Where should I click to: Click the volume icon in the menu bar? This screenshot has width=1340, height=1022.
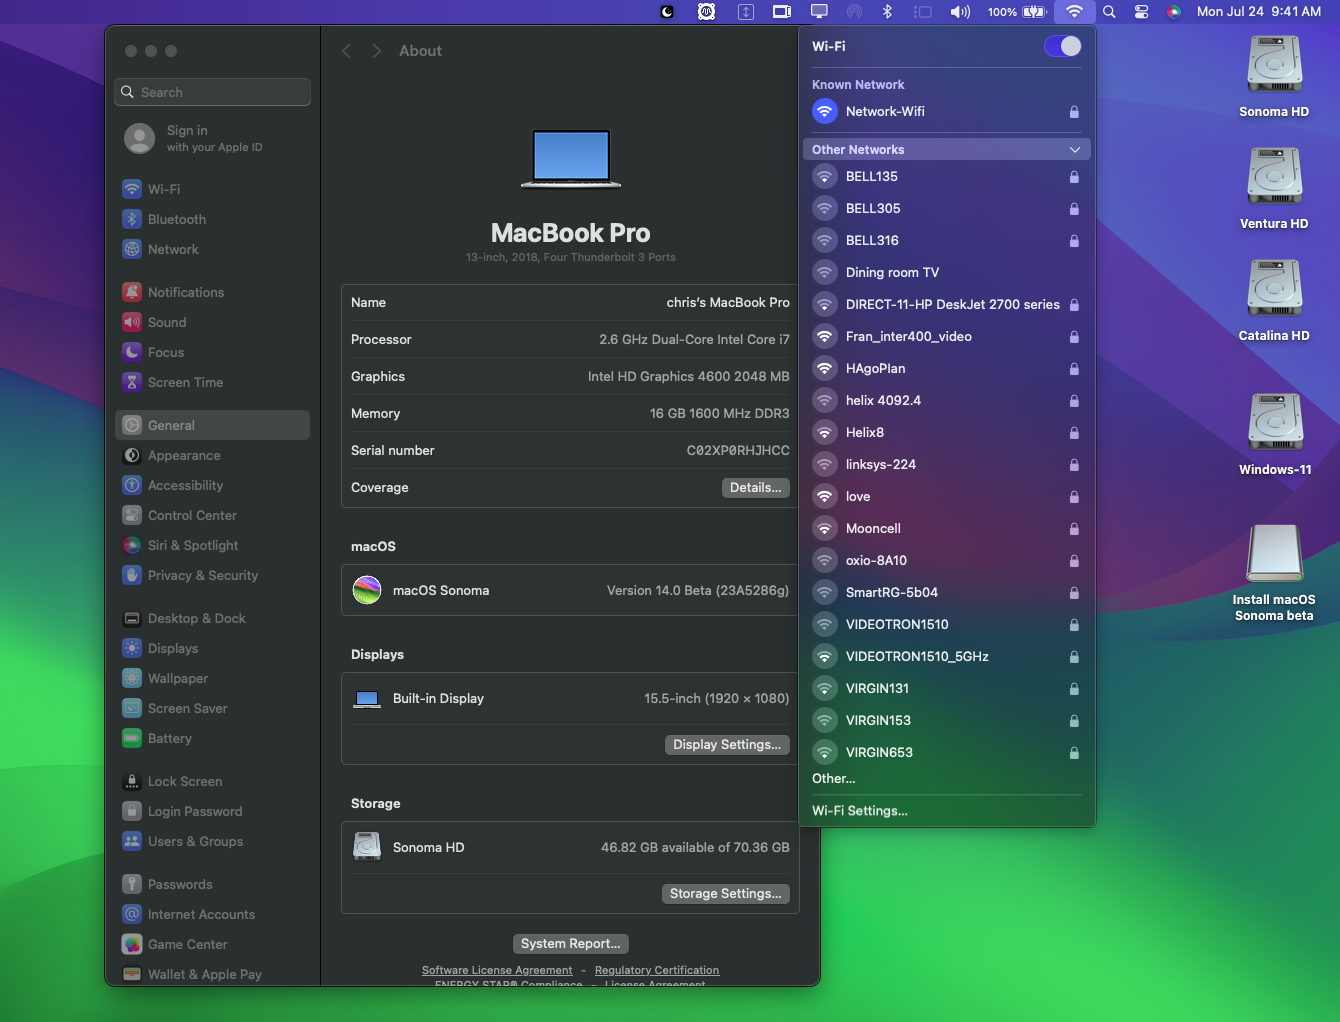click(960, 12)
